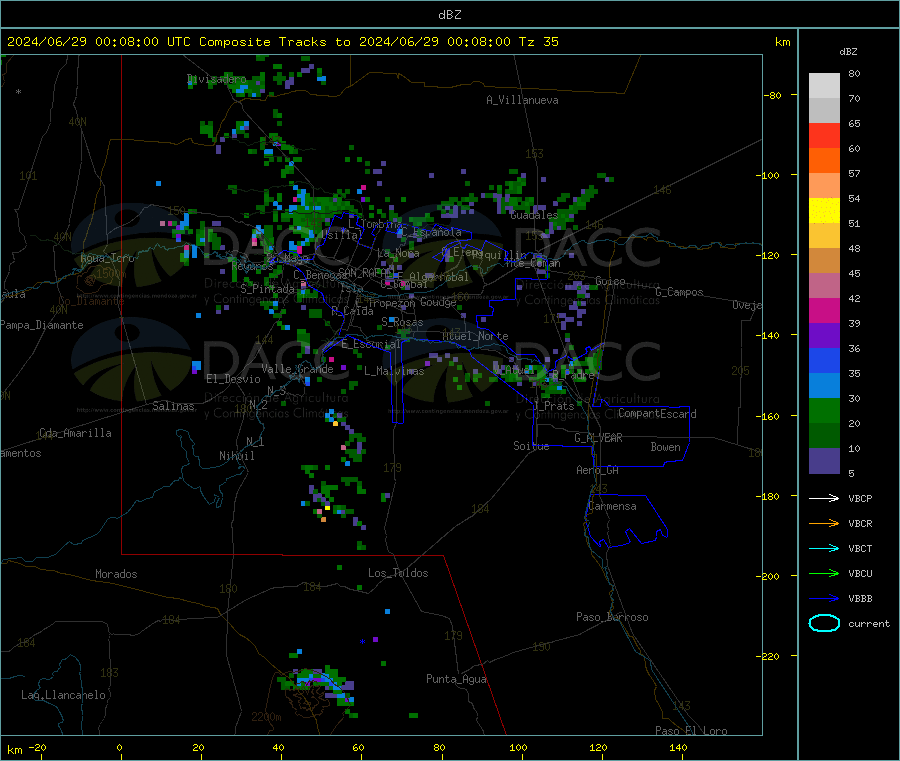Click the Paso_El_Loro map label

691,731
